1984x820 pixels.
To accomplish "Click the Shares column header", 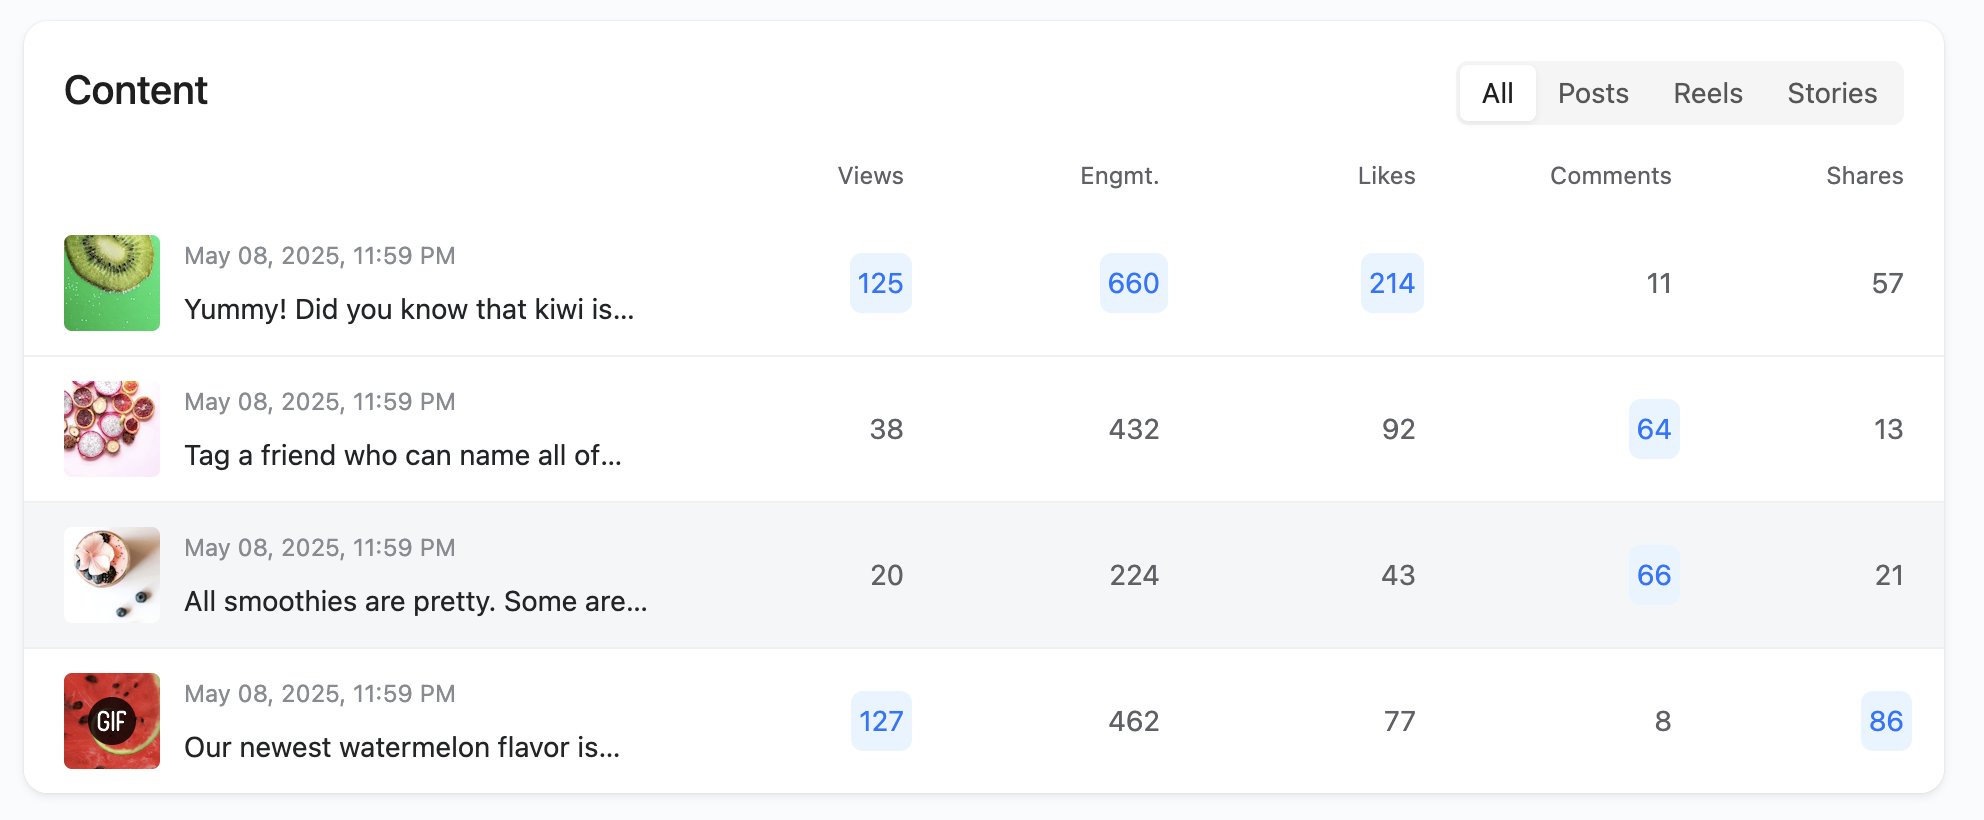I will tap(1864, 176).
